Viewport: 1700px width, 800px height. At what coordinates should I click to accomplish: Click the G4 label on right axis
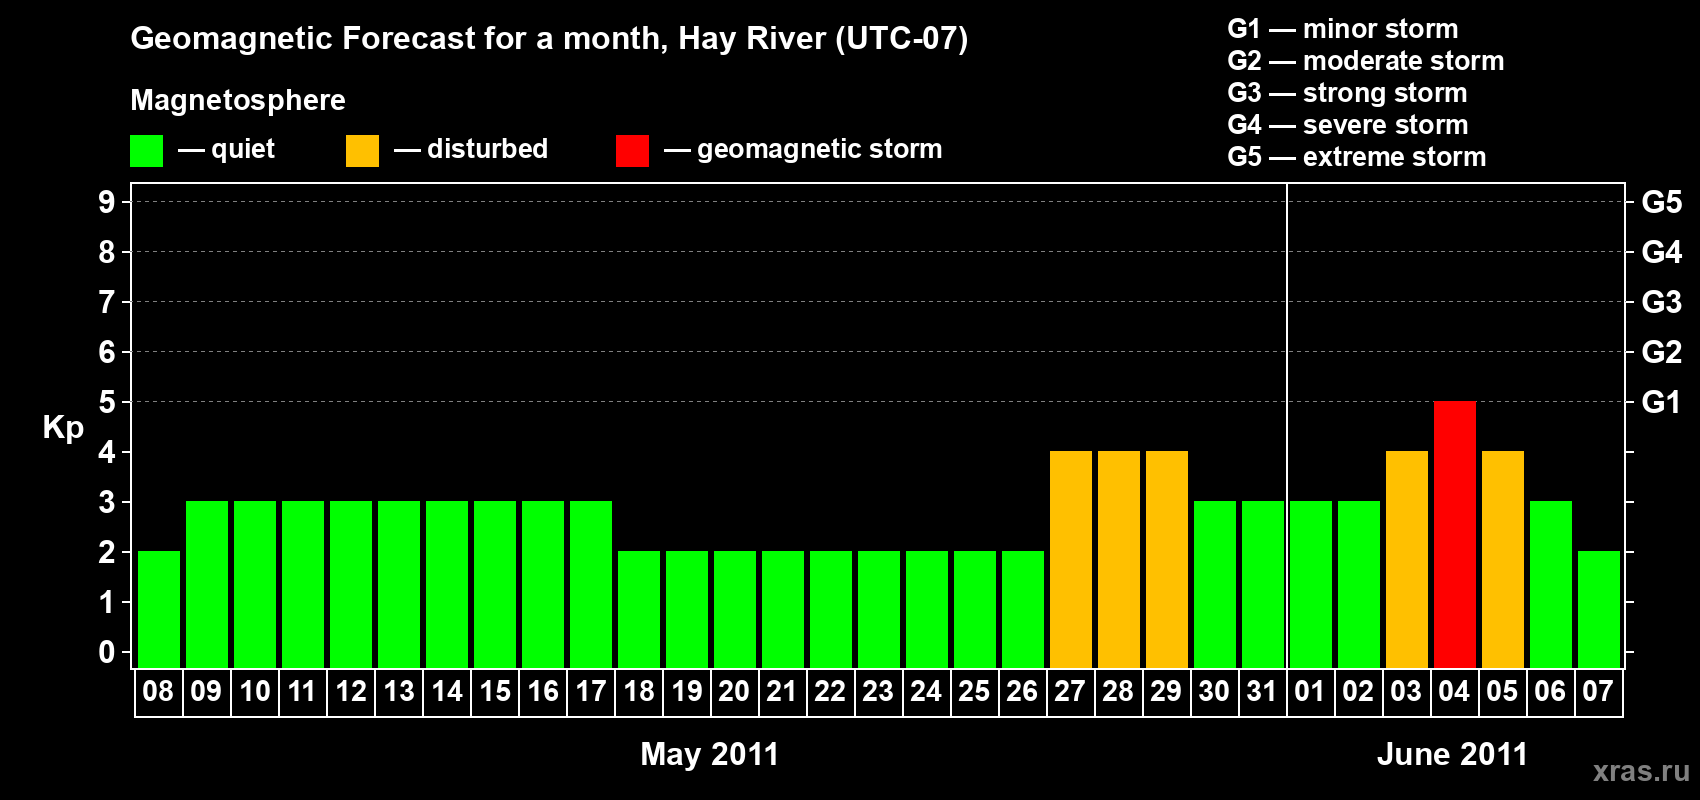pos(1662,252)
